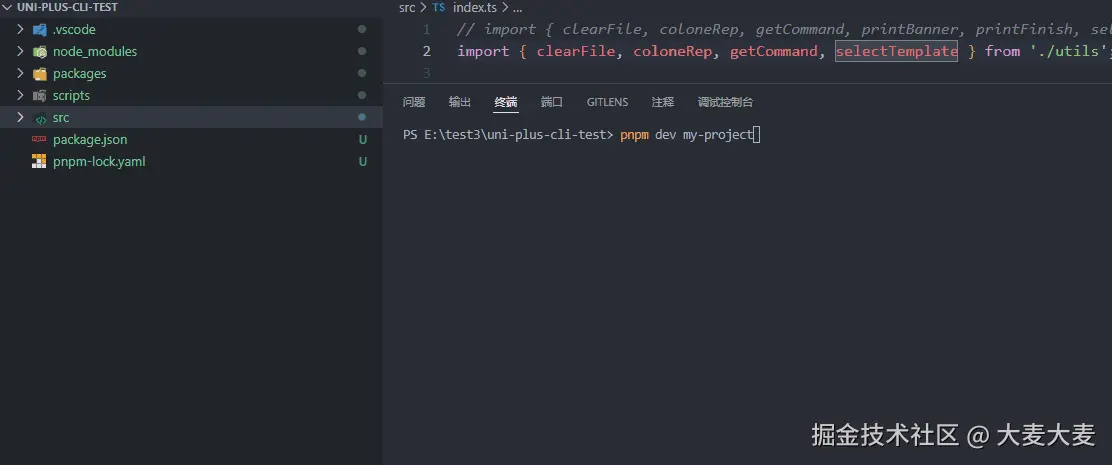Screen dimensions: 1112x465
Task: Click the terminal prompt path E:\test3\uni-plus-cli-test
Action: [518, 135]
